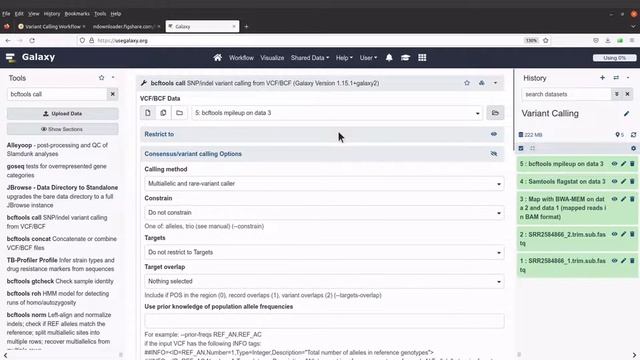
Task: Clear history dataset search (X)
Action: tap(627, 94)
